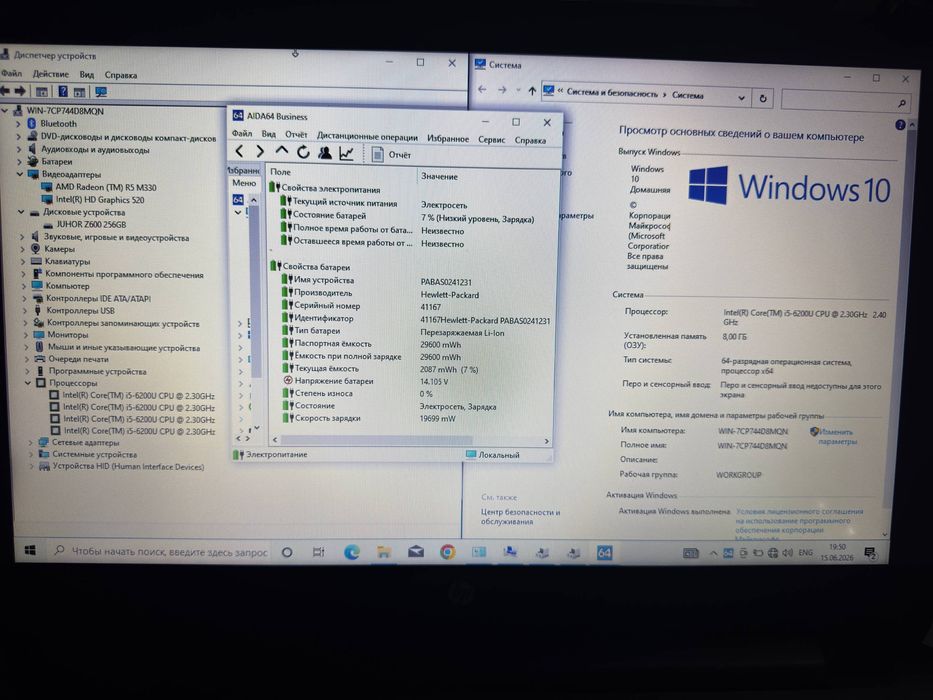
Task: Switch to the Меню tab in AIDA64 sidebar
Action: coord(244,183)
